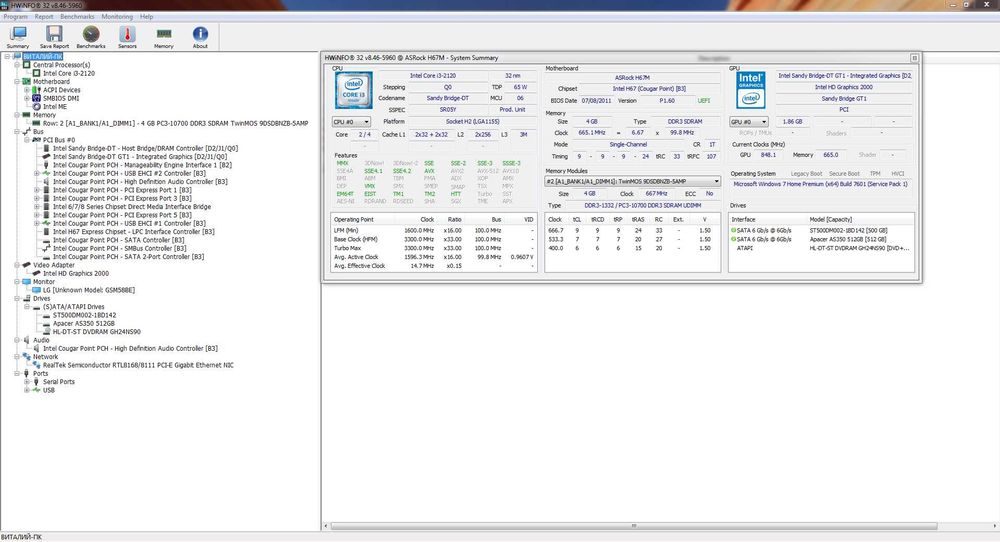Select the ВИТАЛИЙ-ПК root node
Image resolution: width=1000 pixels, height=542 pixels.
(43, 56)
